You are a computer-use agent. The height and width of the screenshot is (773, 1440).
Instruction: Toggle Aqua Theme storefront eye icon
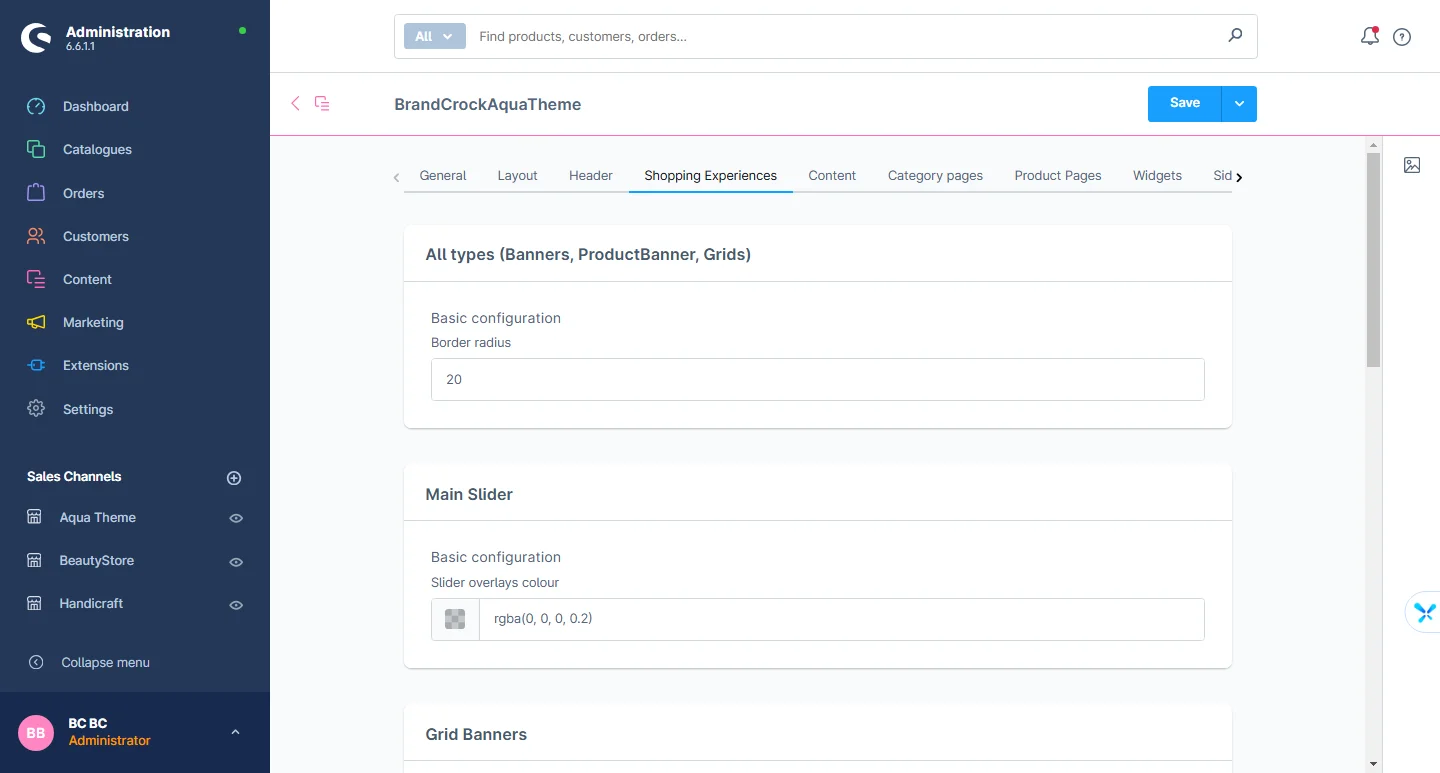(236, 518)
